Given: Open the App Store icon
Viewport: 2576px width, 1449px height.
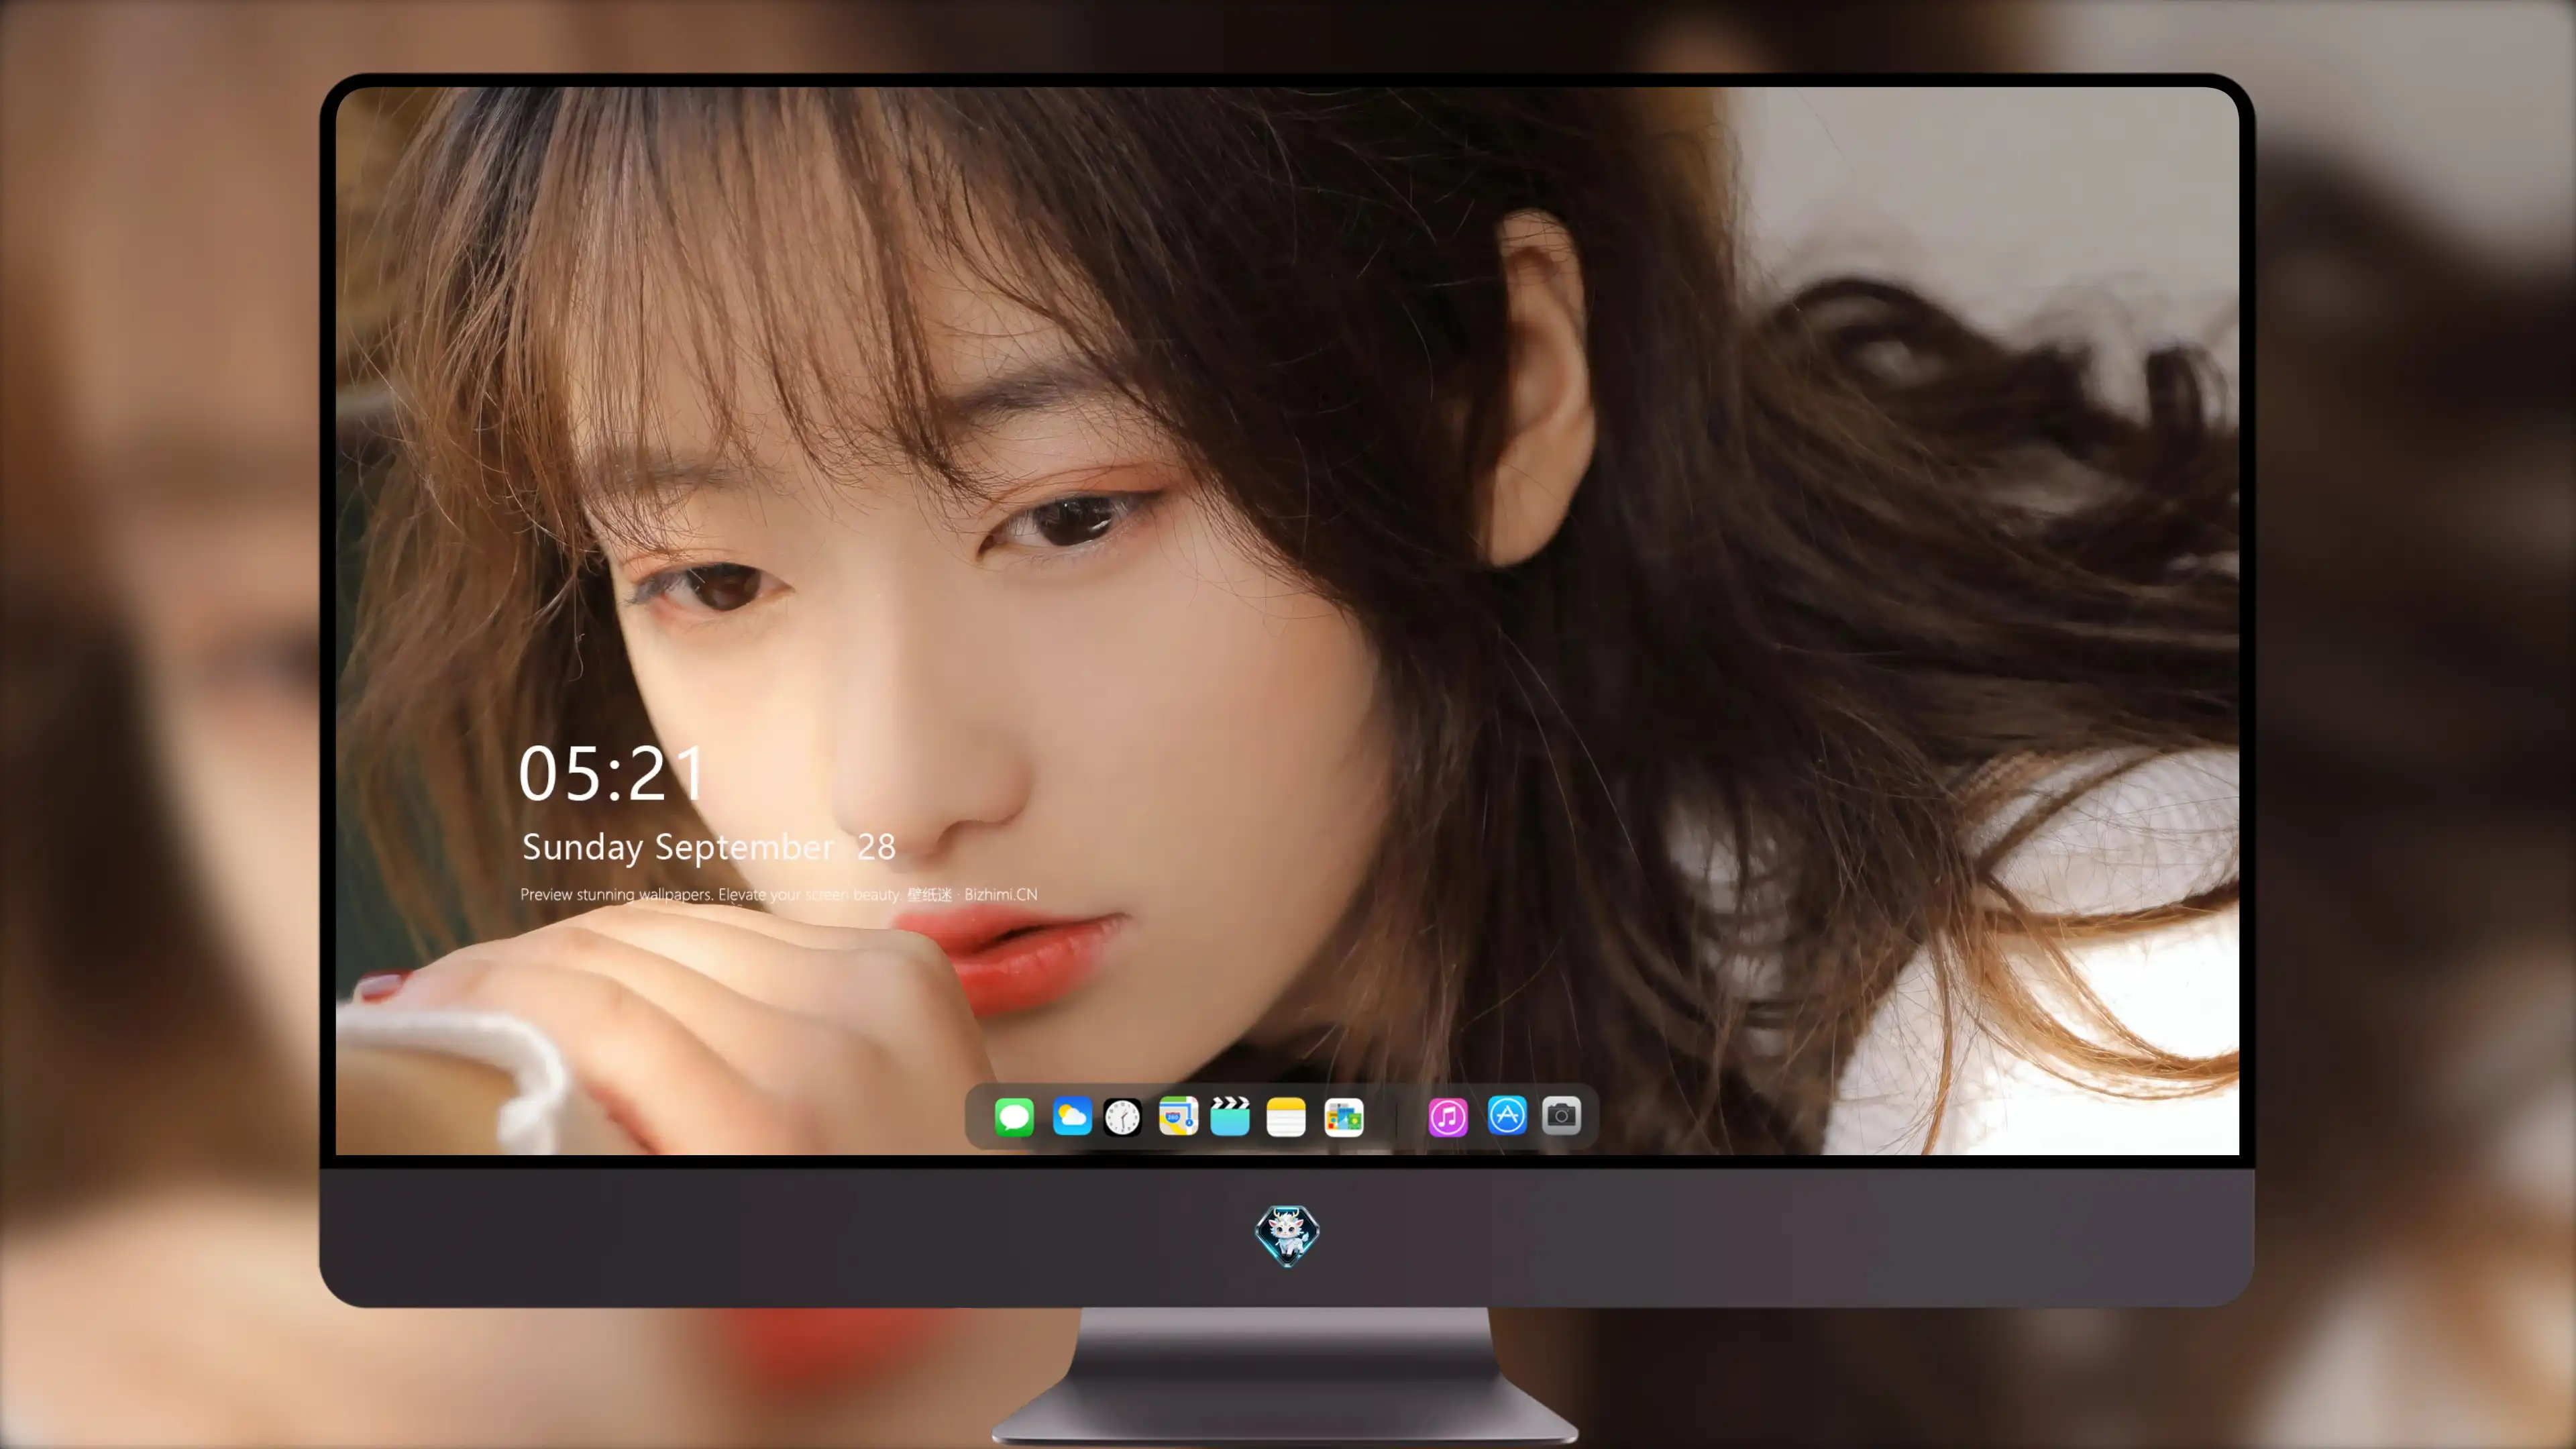Looking at the screenshot, I should [x=1507, y=1116].
